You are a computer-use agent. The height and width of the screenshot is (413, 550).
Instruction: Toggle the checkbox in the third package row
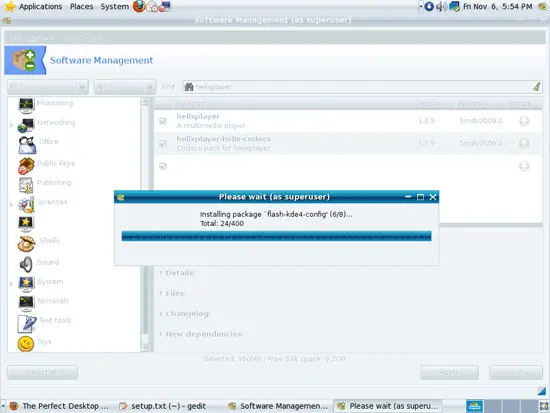(163, 166)
